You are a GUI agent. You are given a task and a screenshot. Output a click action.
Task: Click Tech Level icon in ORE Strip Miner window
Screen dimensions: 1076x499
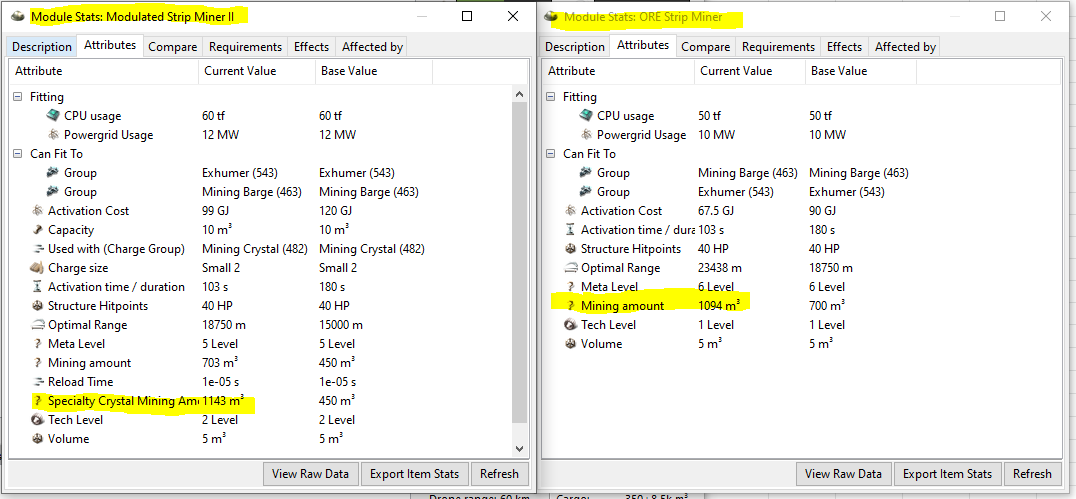click(x=570, y=325)
